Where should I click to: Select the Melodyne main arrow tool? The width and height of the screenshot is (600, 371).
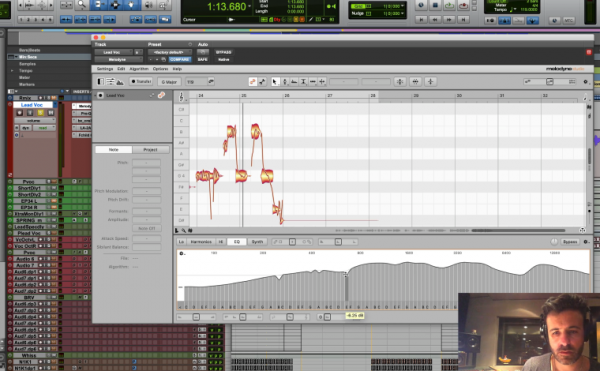pyautogui.click(x=275, y=81)
